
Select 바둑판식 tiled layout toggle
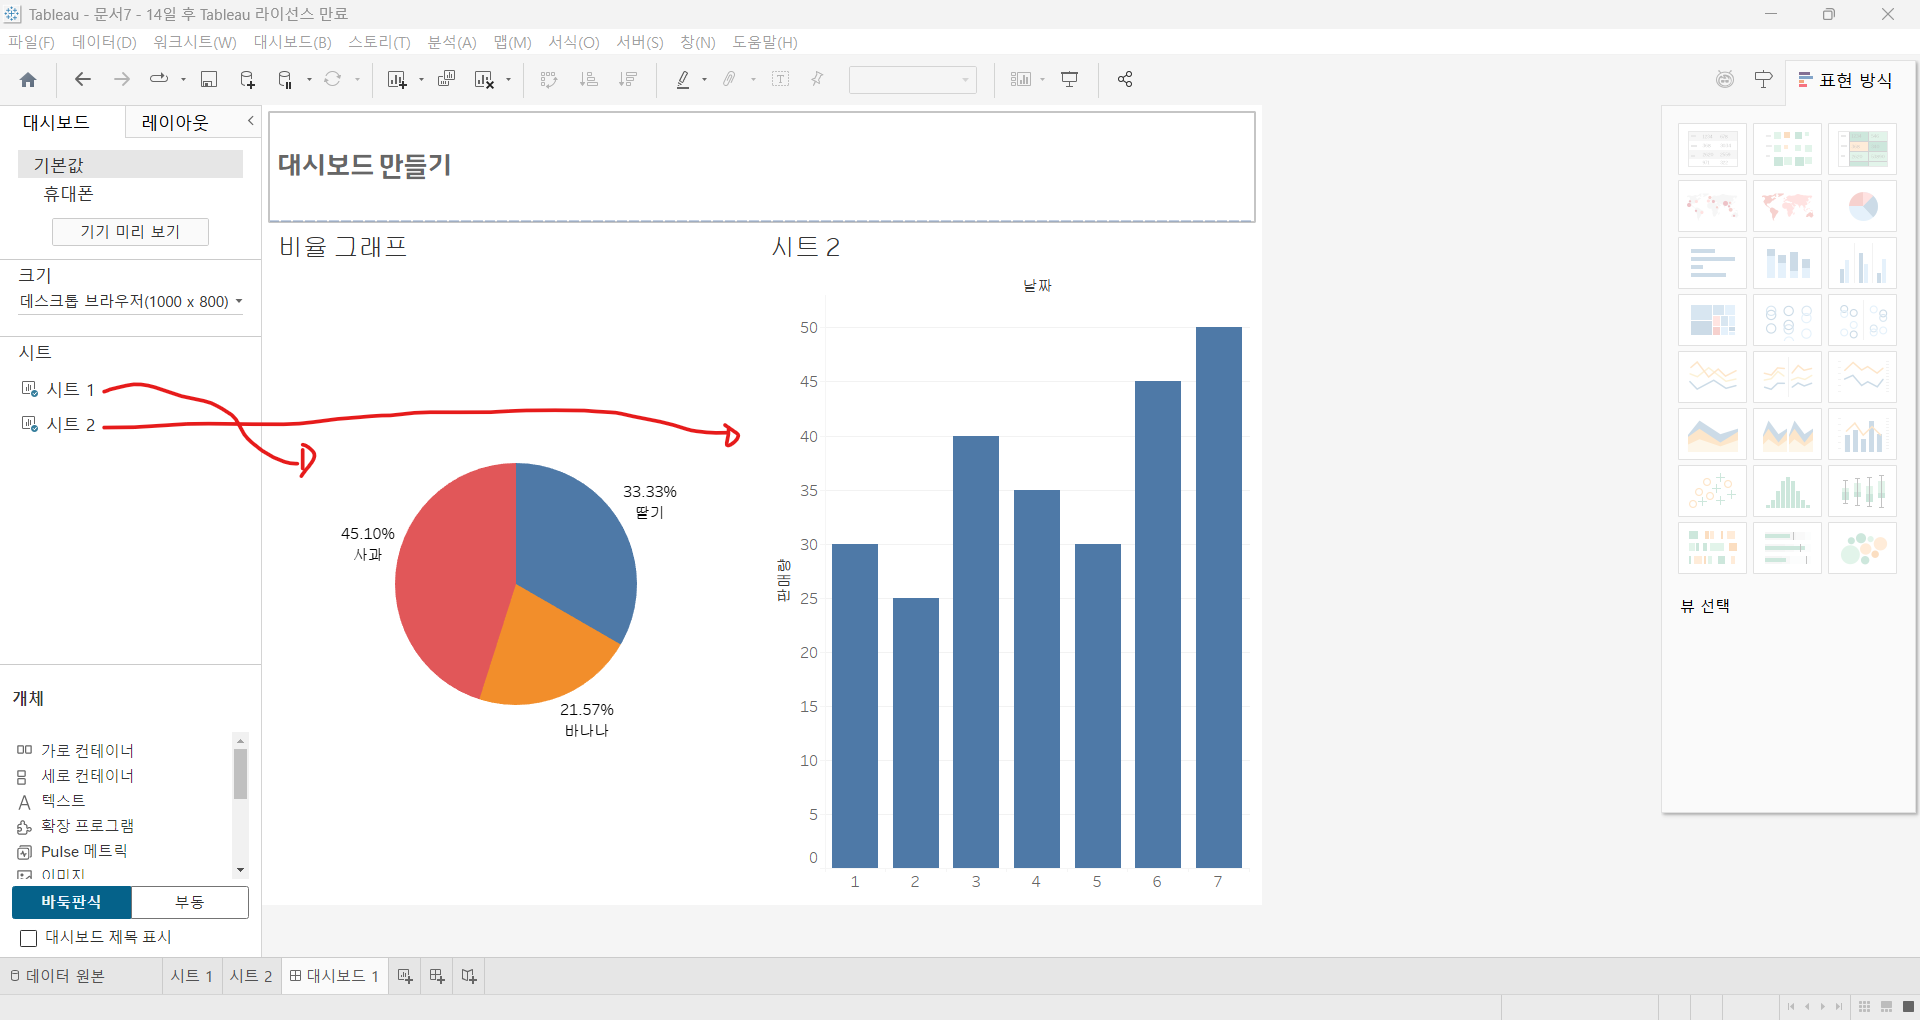pos(71,902)
